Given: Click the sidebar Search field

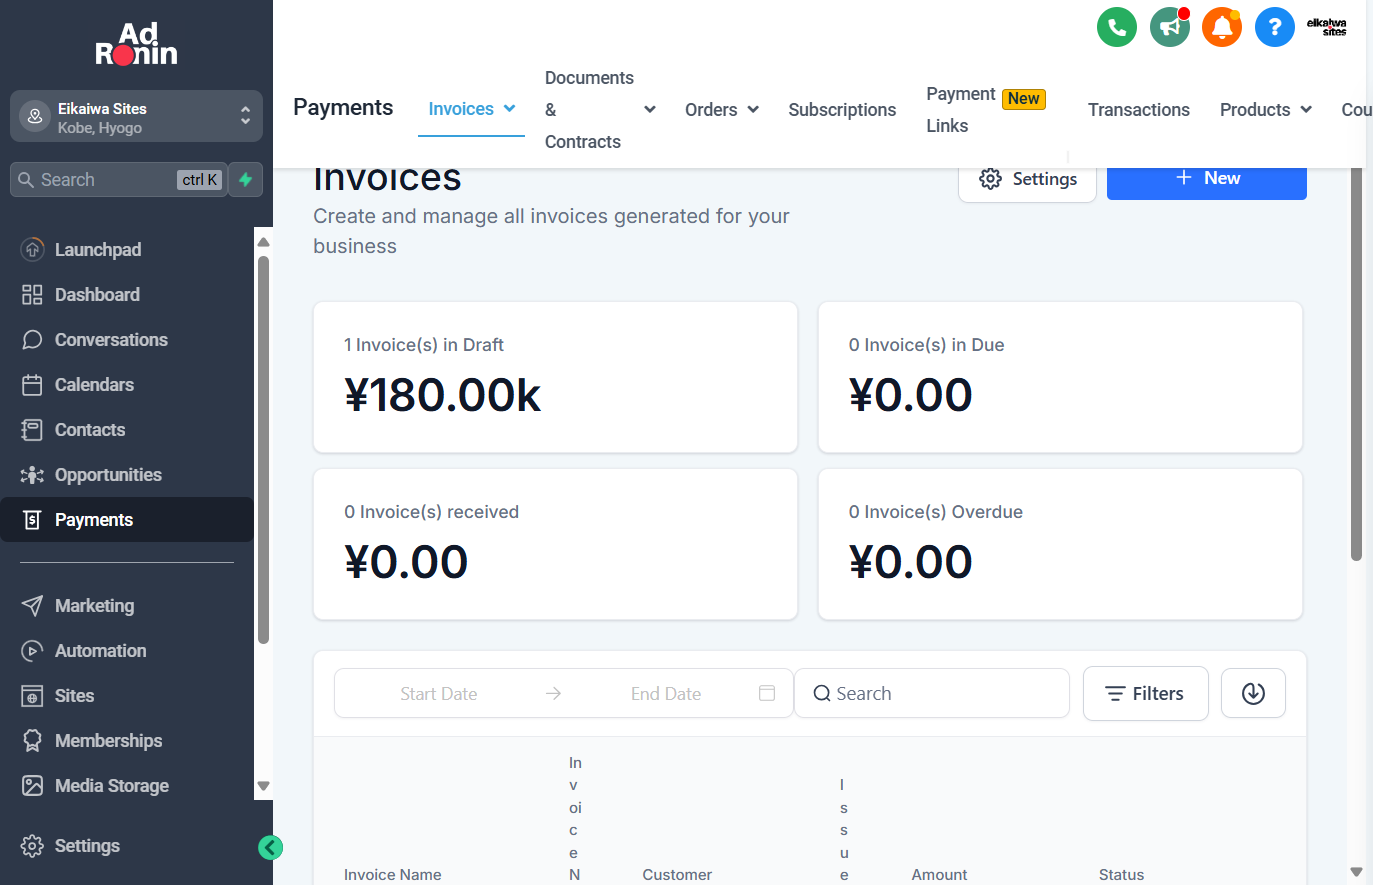Looking at the screenshot, I should pos(119,180).
